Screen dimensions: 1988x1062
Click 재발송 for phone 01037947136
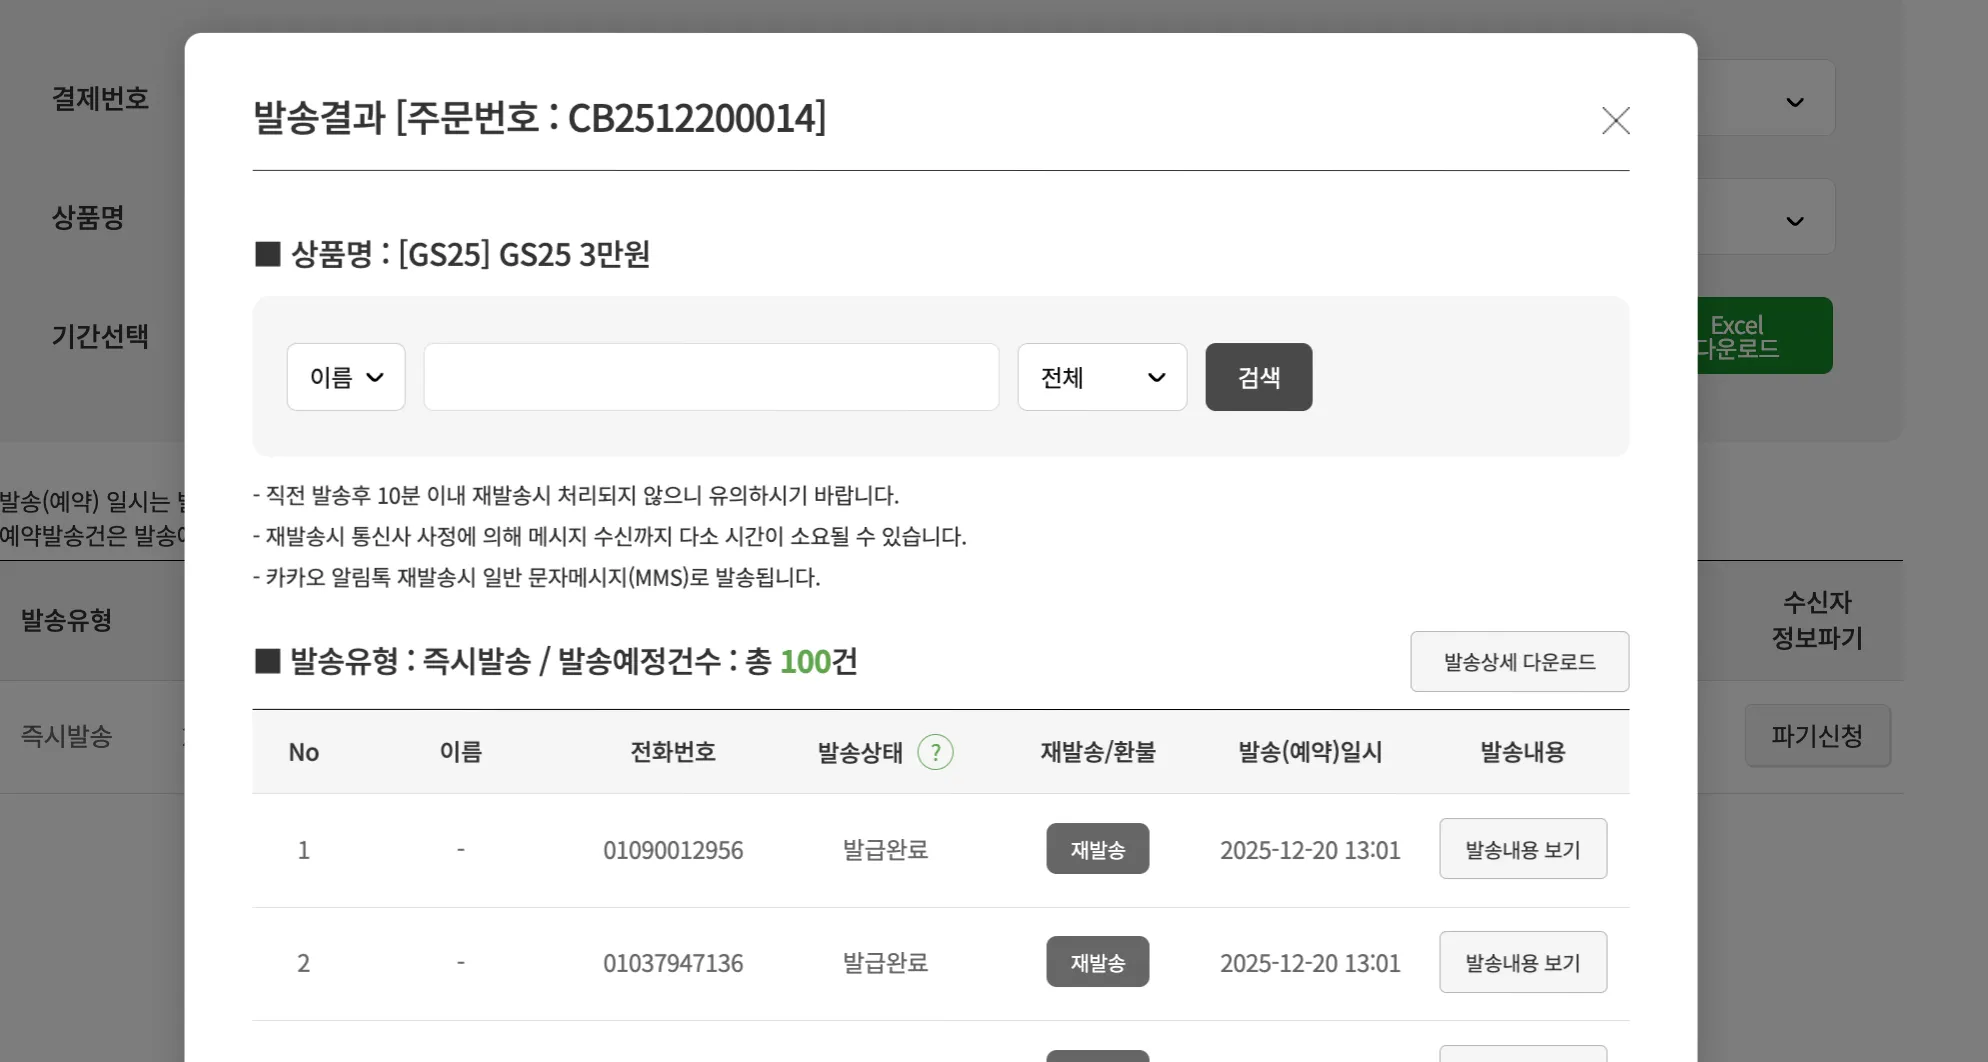pyautogui.click(x=1097, y=962)
